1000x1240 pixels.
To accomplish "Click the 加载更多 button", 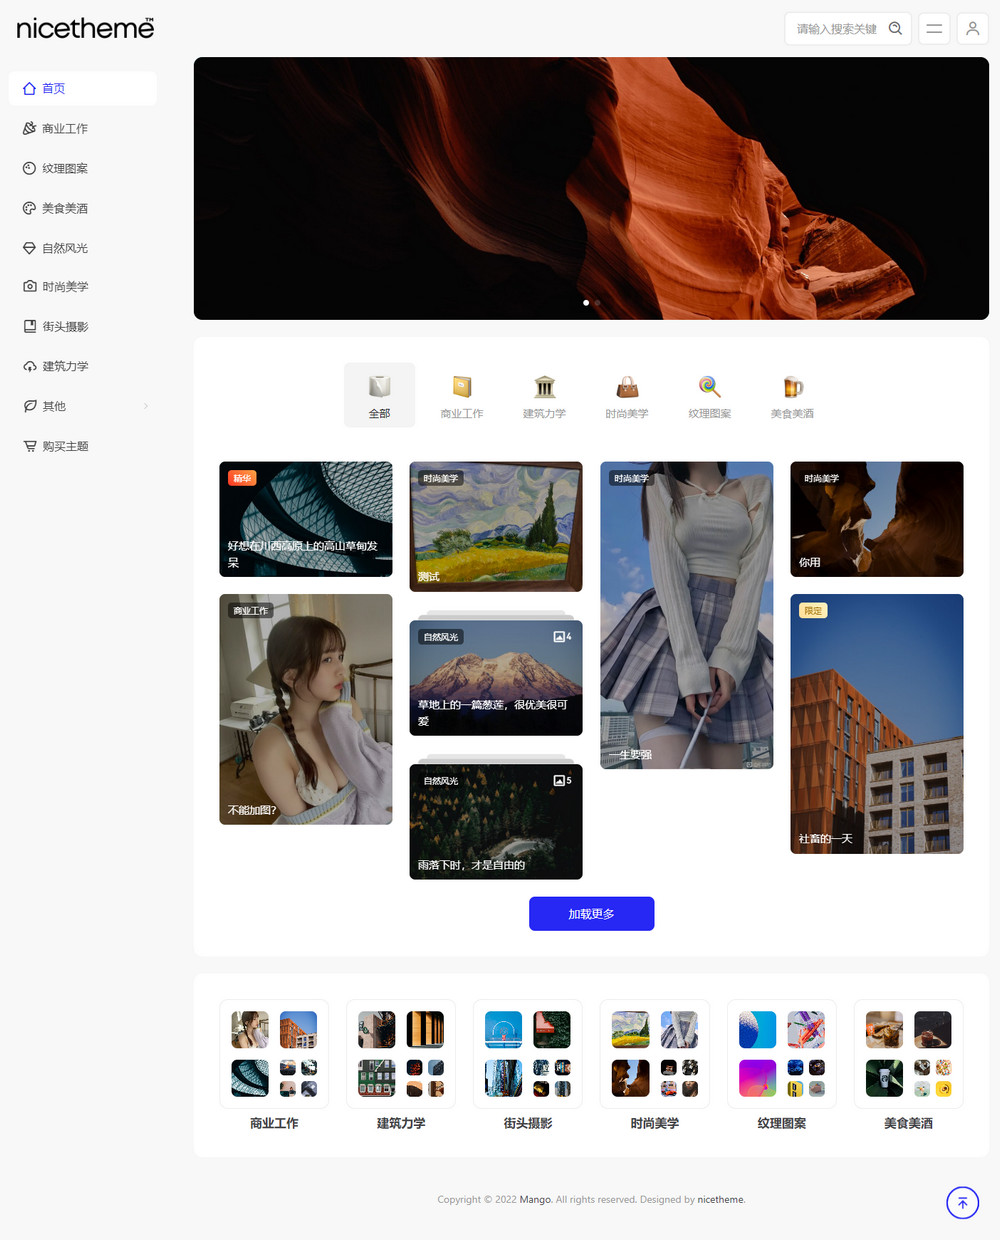I will (591, 914).
